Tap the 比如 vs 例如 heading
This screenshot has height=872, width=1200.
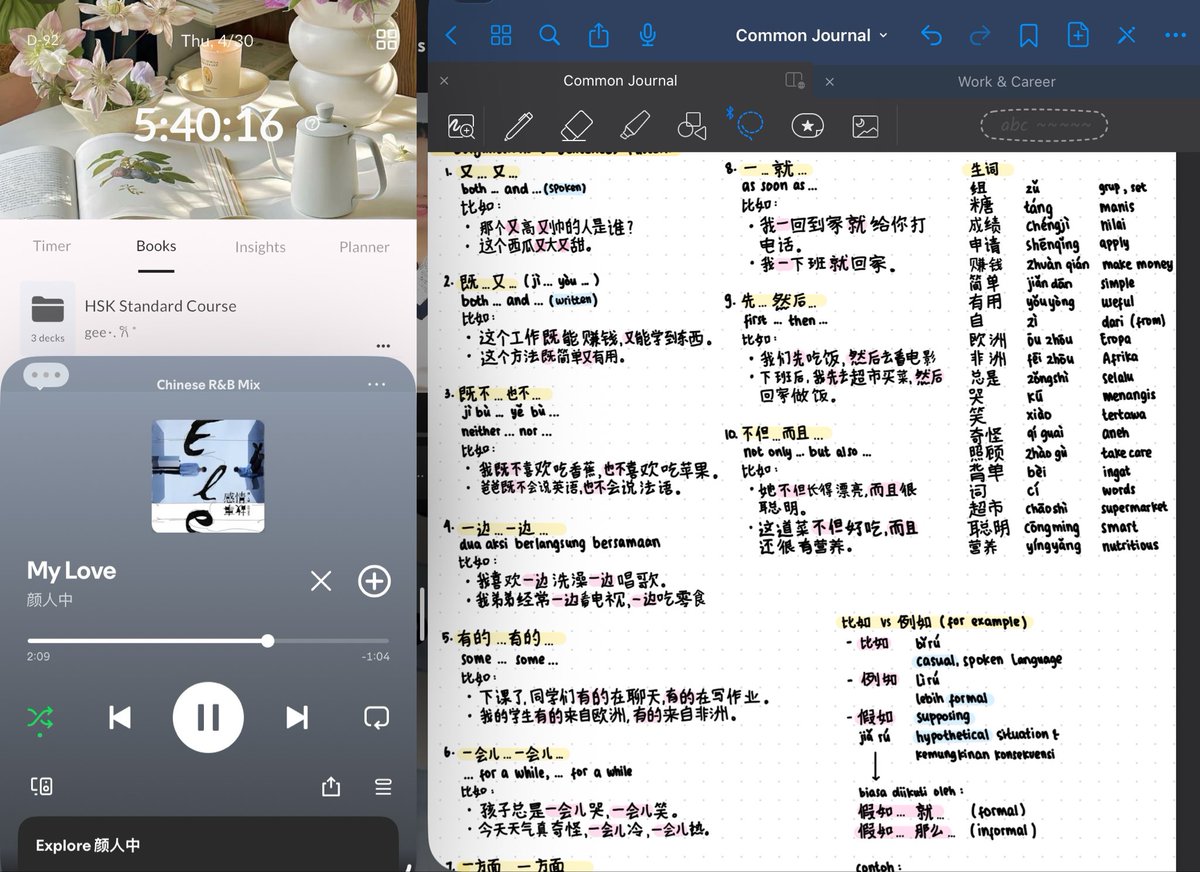tap(934, 622)
